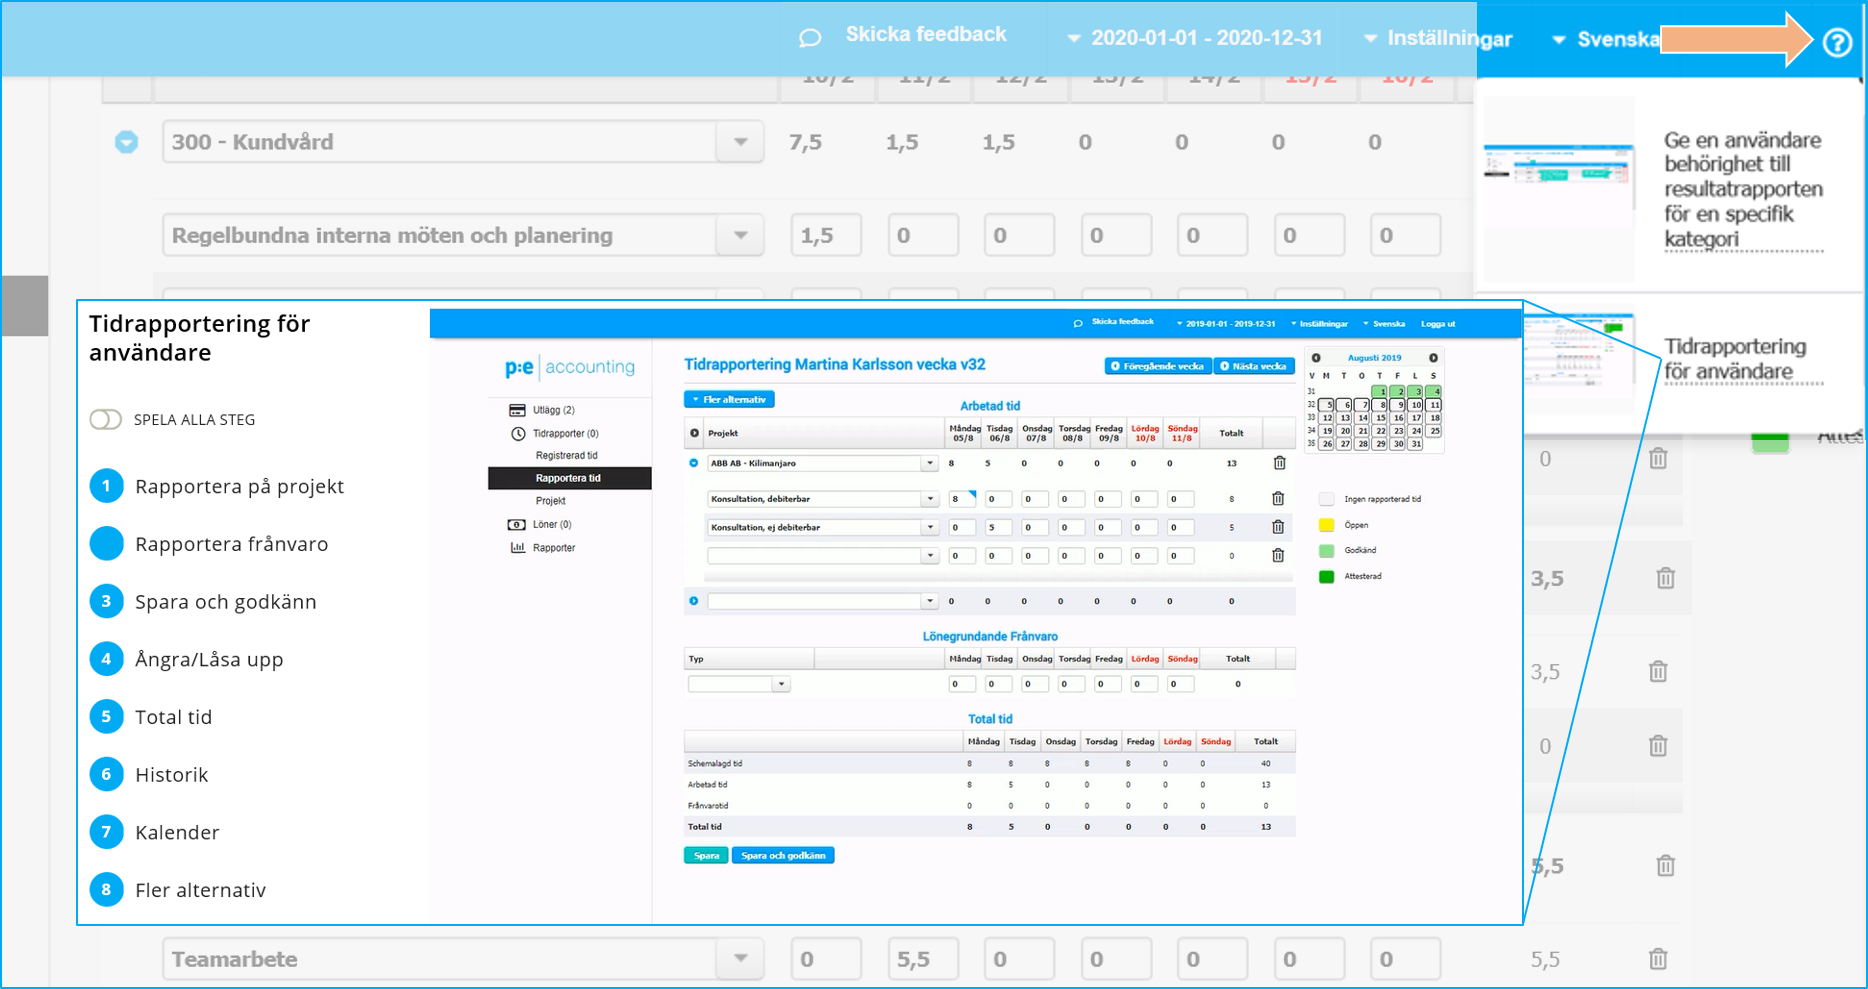Select Rapportera tid in the sidebar

pyautogui.click(x=568, y=478)
